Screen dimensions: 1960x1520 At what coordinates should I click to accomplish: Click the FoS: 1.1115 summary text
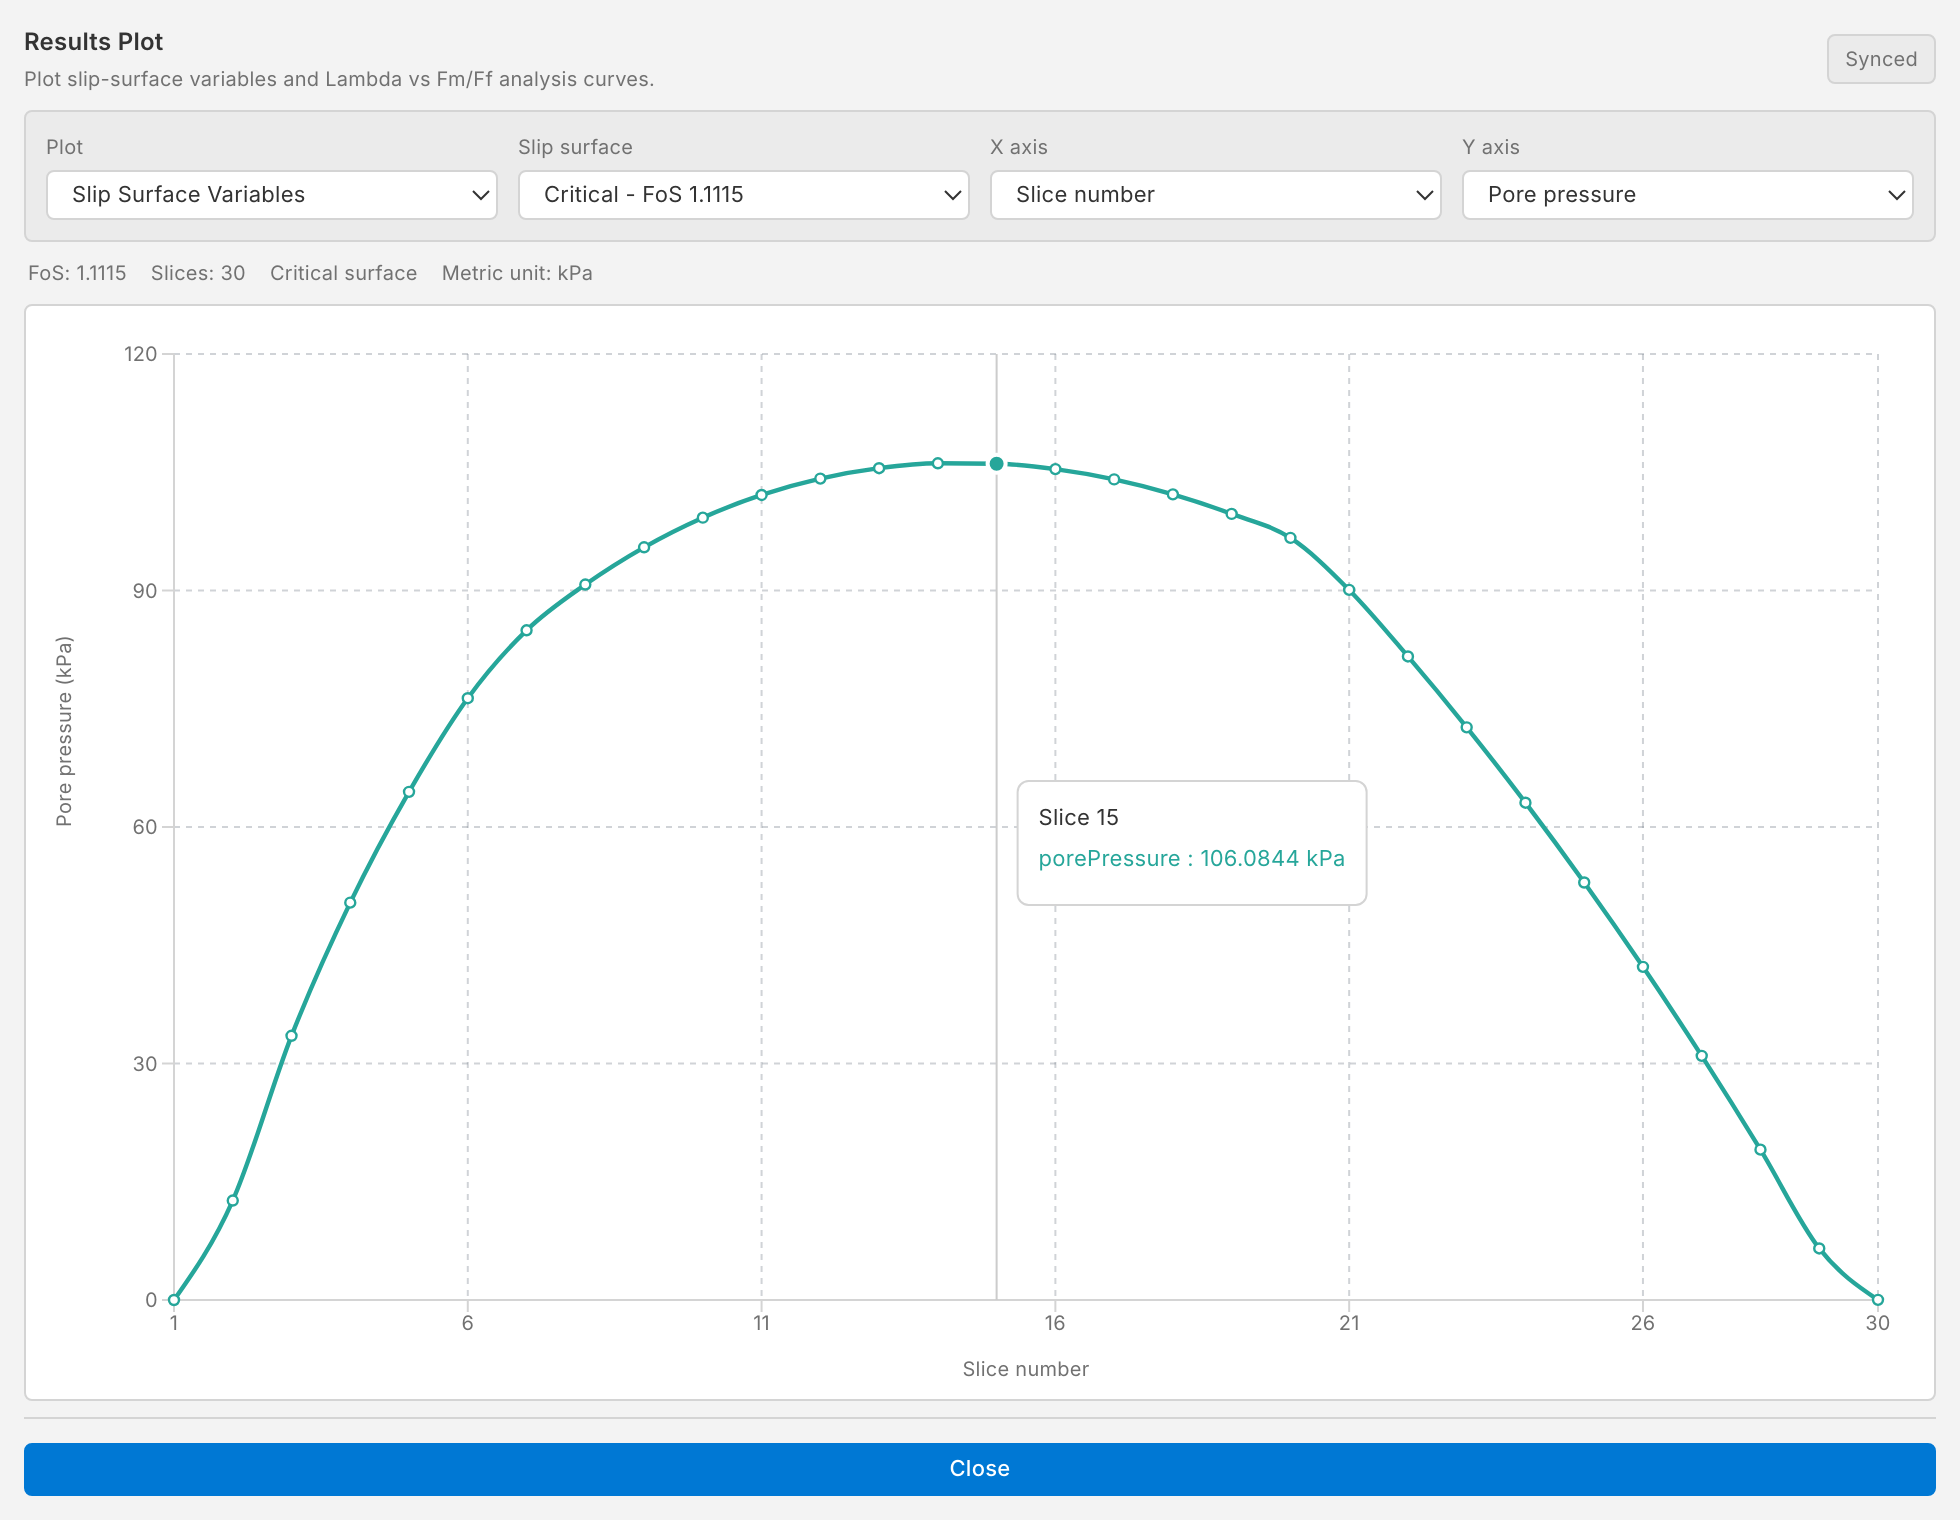(x=77, y=273)
